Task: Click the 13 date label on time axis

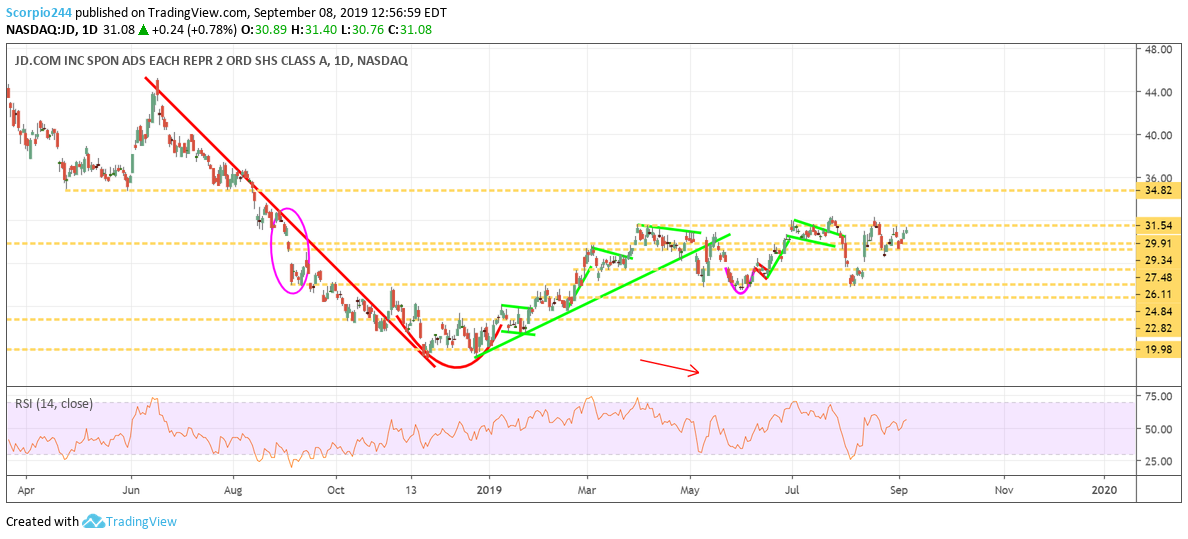Action: coord(411,490)
